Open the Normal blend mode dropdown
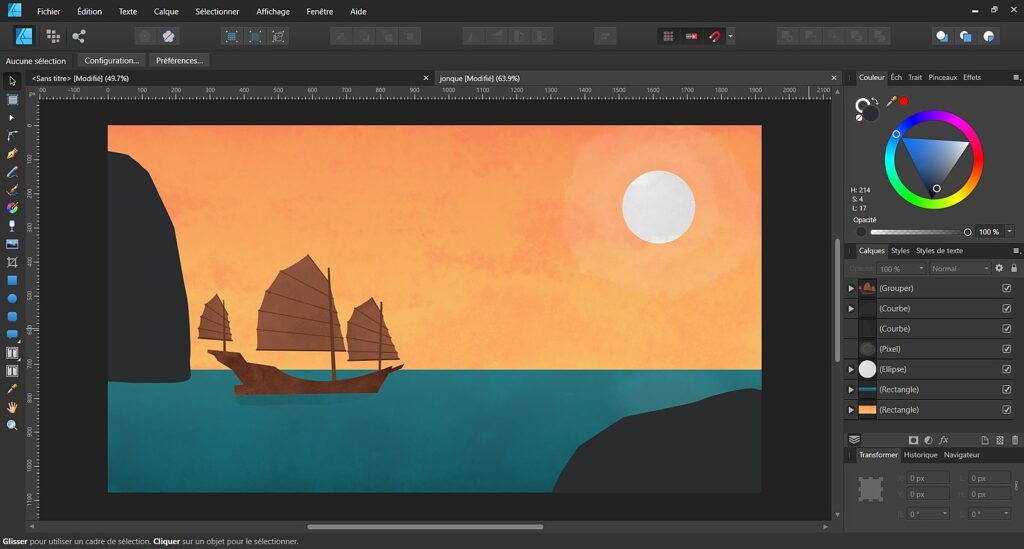Image resolution: width=1024 pixels, height=549 pixels. click(959, 268)
